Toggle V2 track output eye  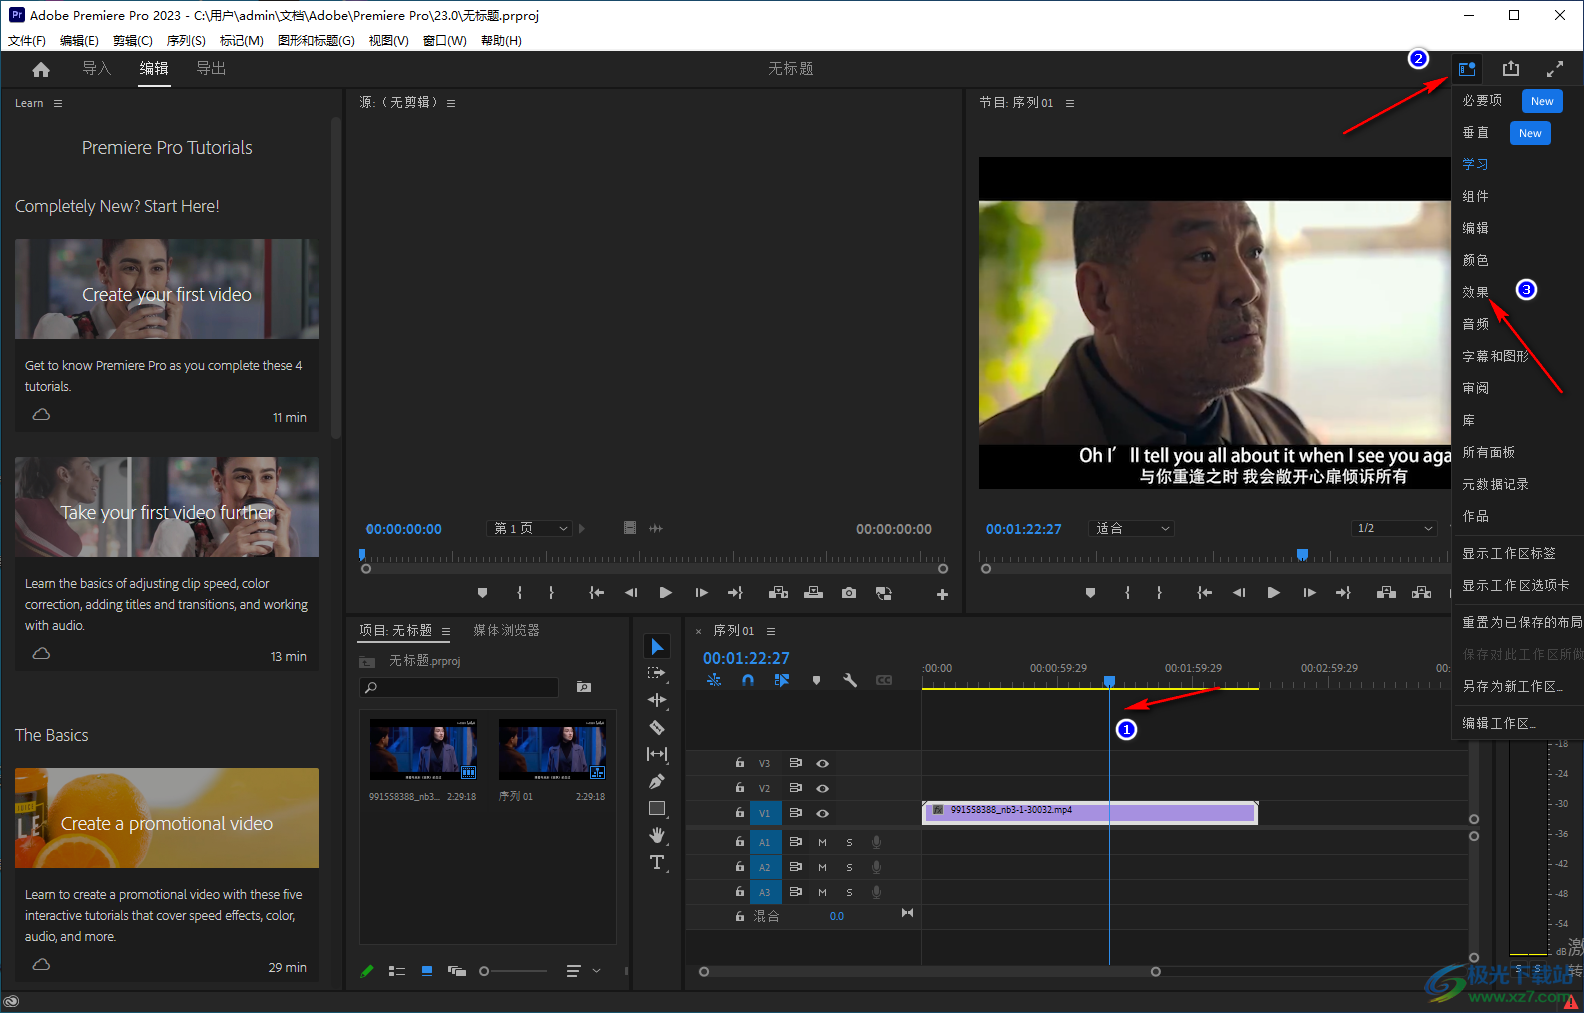tap(822, 788)
